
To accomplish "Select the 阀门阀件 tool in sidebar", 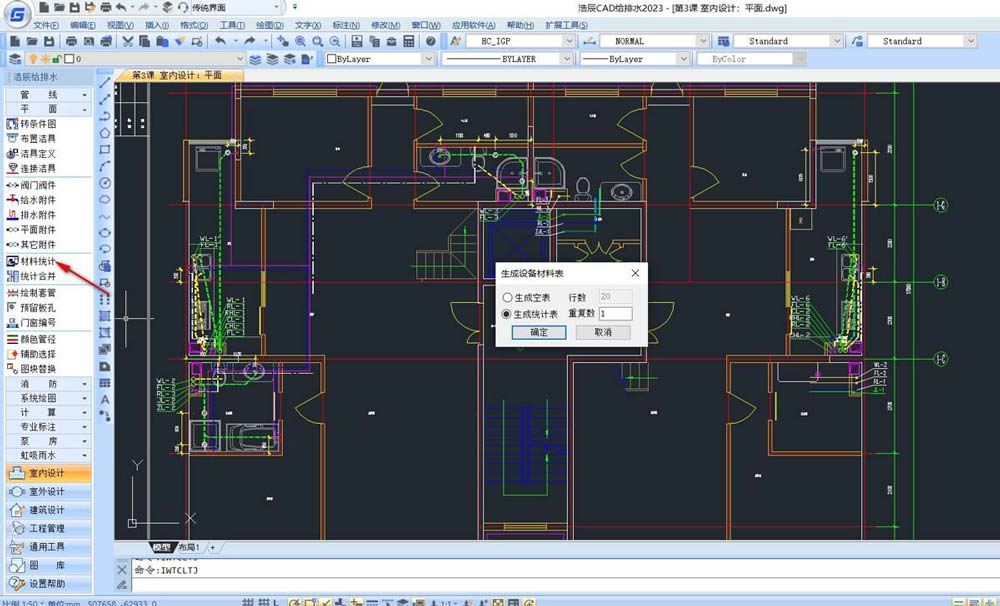I will (x=38, y=185).
